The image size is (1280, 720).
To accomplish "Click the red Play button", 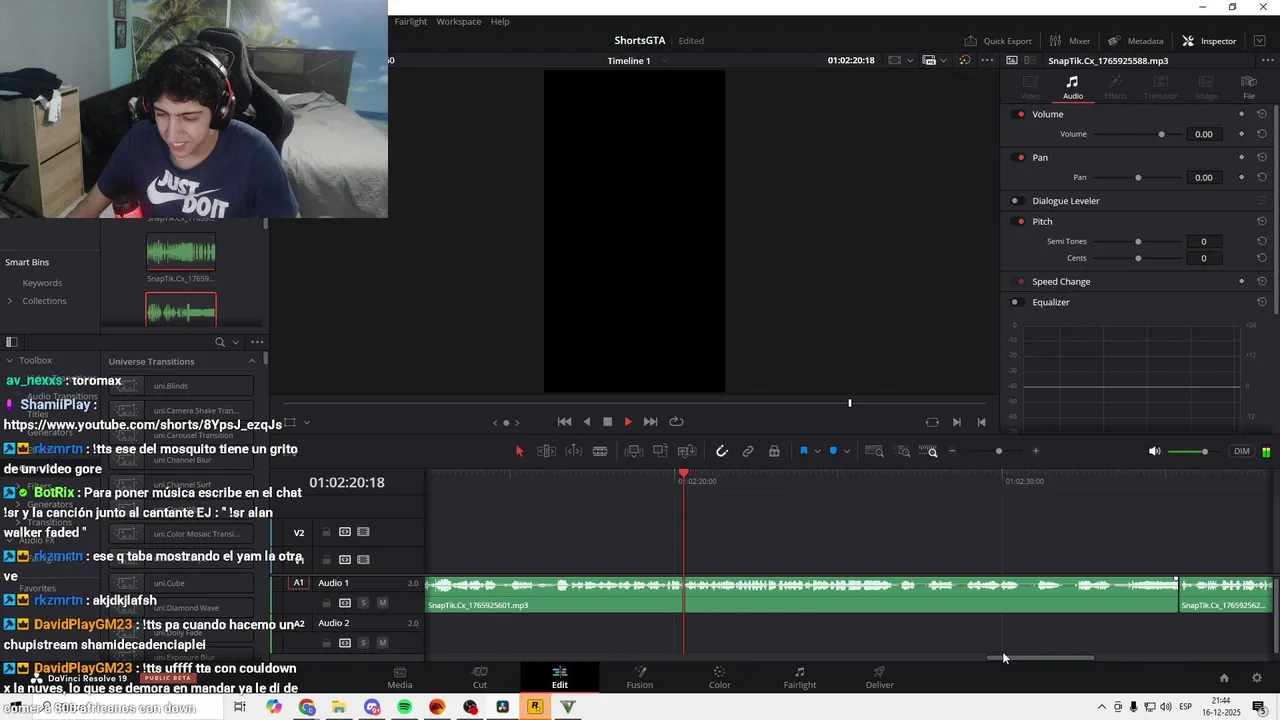I will [628, 422].
